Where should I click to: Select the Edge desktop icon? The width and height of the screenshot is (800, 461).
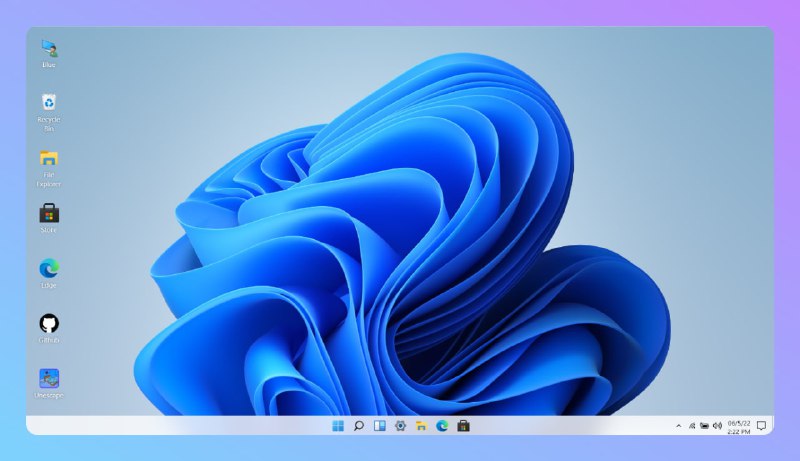49,273
